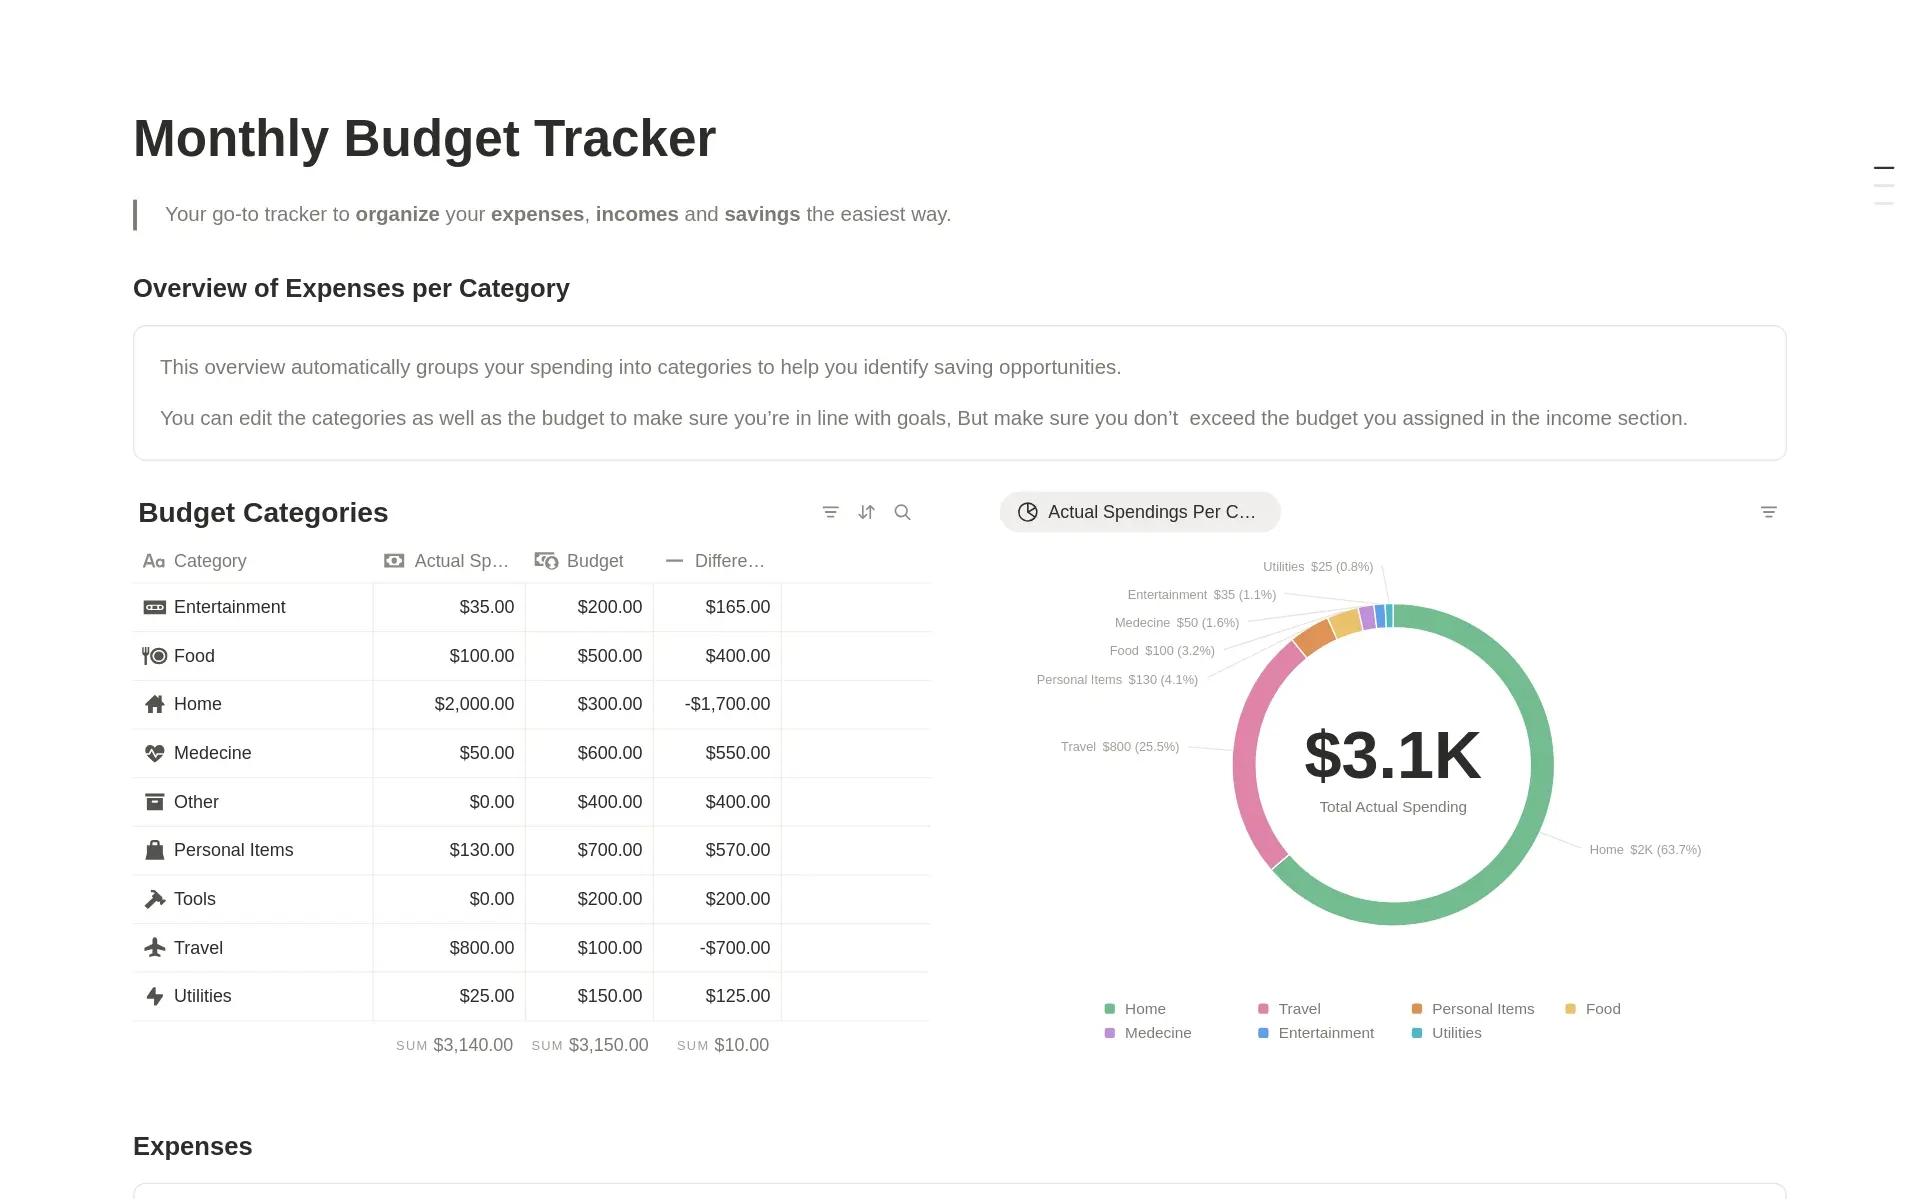Toggle the Home legend entry in chart
The width and height of the screenshot is (1920, 1199).
[x=1135, y=1009]
